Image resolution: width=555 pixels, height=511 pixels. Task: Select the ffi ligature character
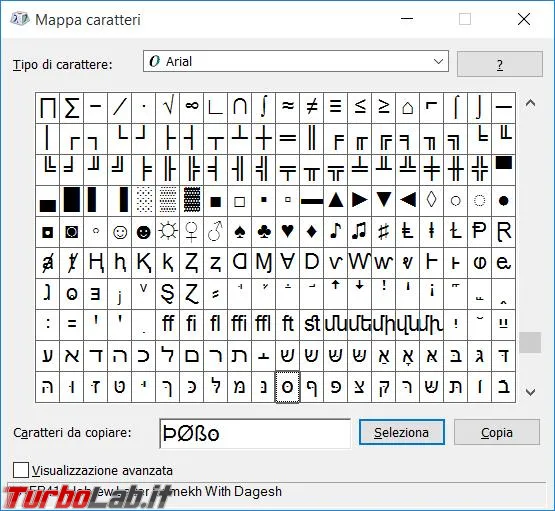click(x=240, y=325)
